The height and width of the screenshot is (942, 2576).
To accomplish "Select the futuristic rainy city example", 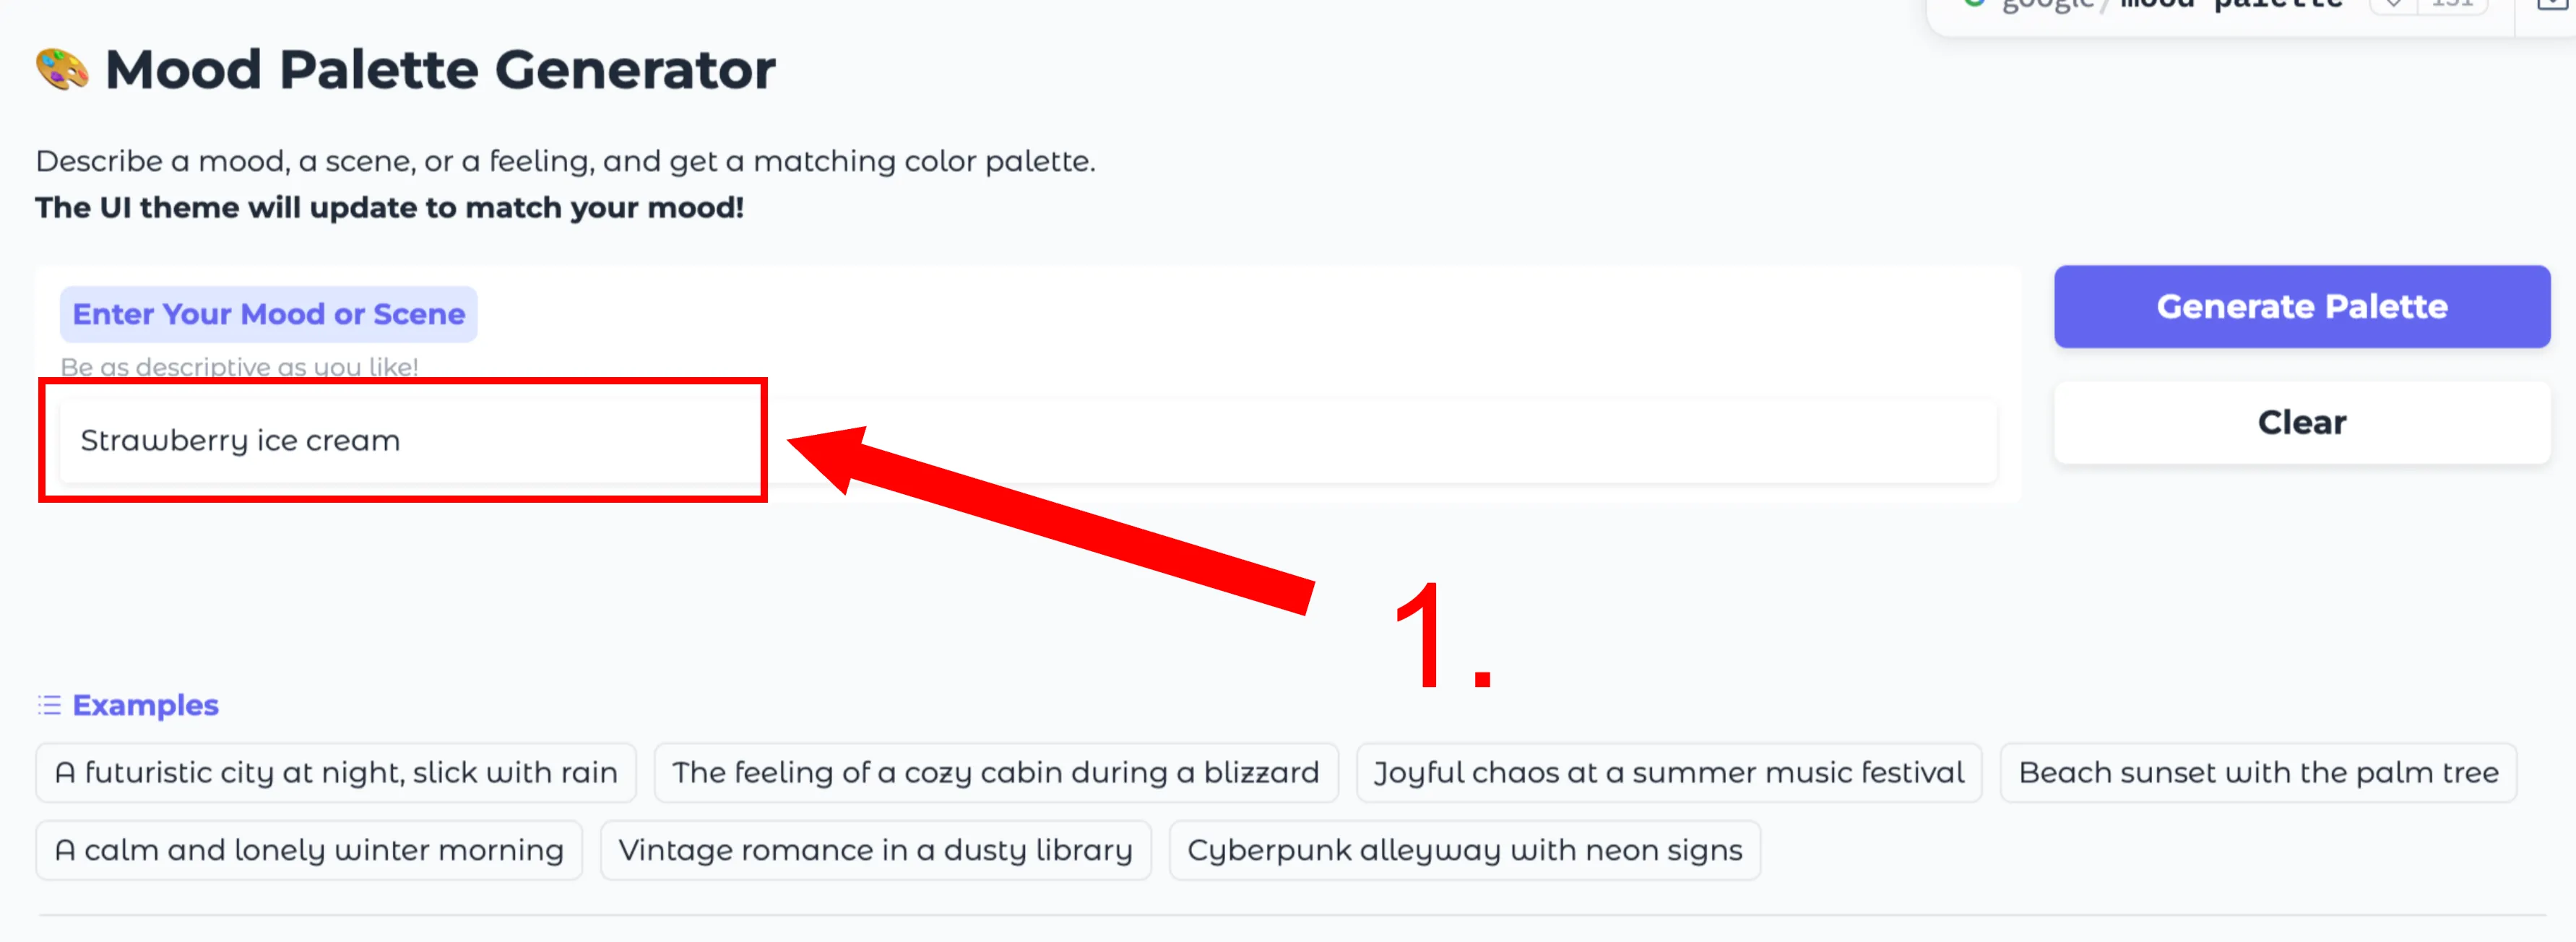I will (x=336, y=772).
